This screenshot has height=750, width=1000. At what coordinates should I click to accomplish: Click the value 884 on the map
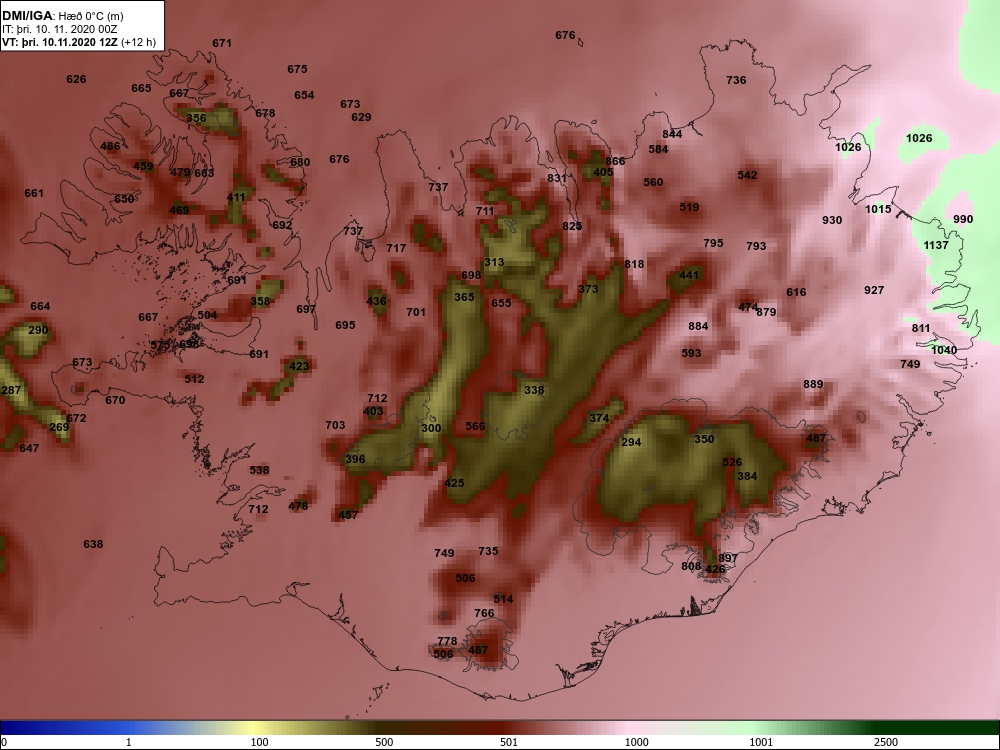click(x=698, y=327)
